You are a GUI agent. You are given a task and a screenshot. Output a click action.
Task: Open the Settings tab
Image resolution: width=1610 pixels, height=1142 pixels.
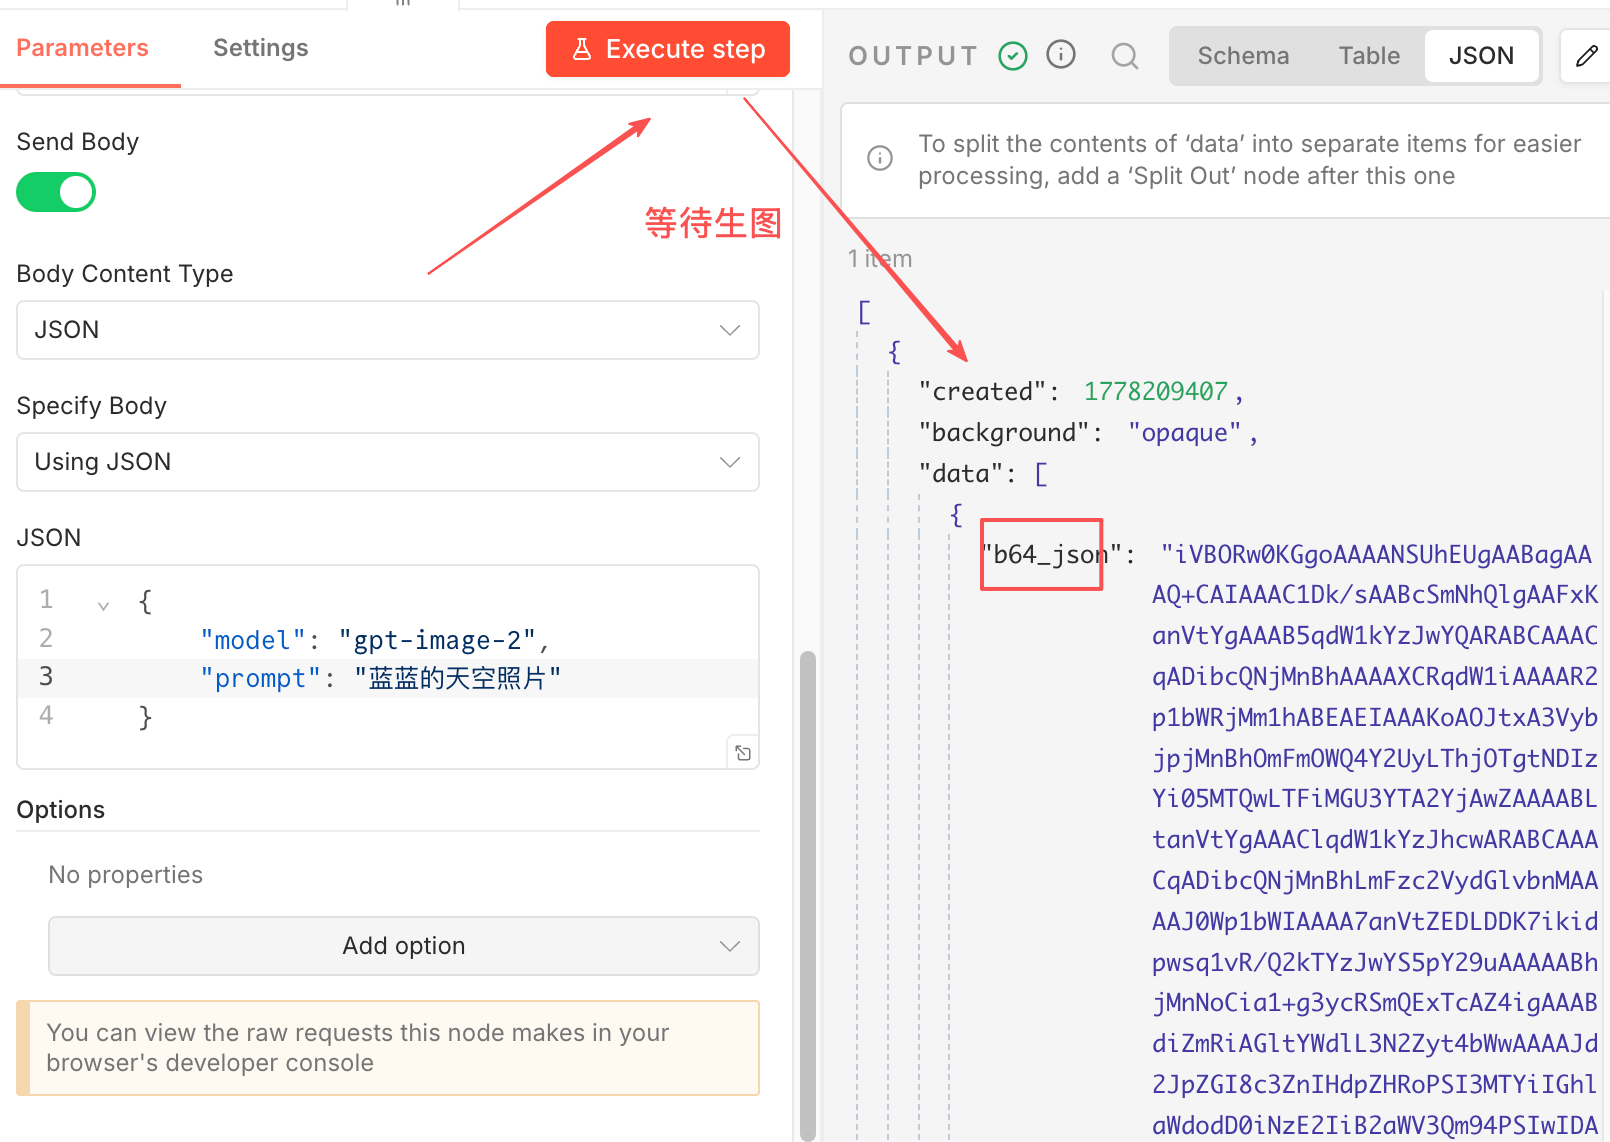point(260,48)
